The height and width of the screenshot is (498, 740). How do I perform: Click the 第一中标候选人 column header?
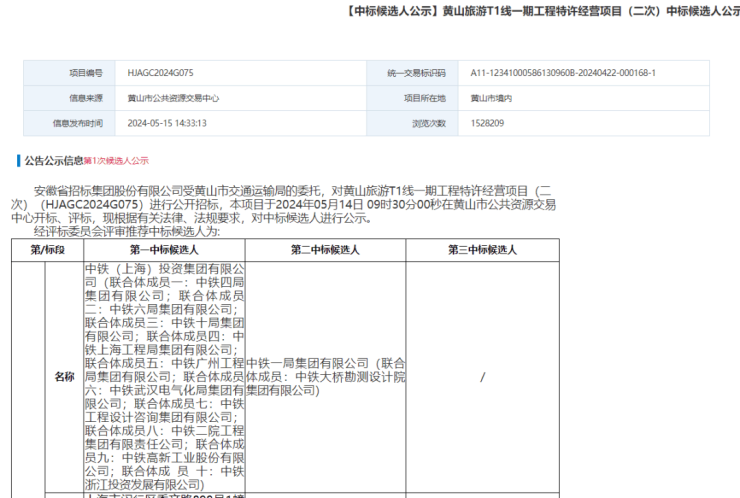164,250
